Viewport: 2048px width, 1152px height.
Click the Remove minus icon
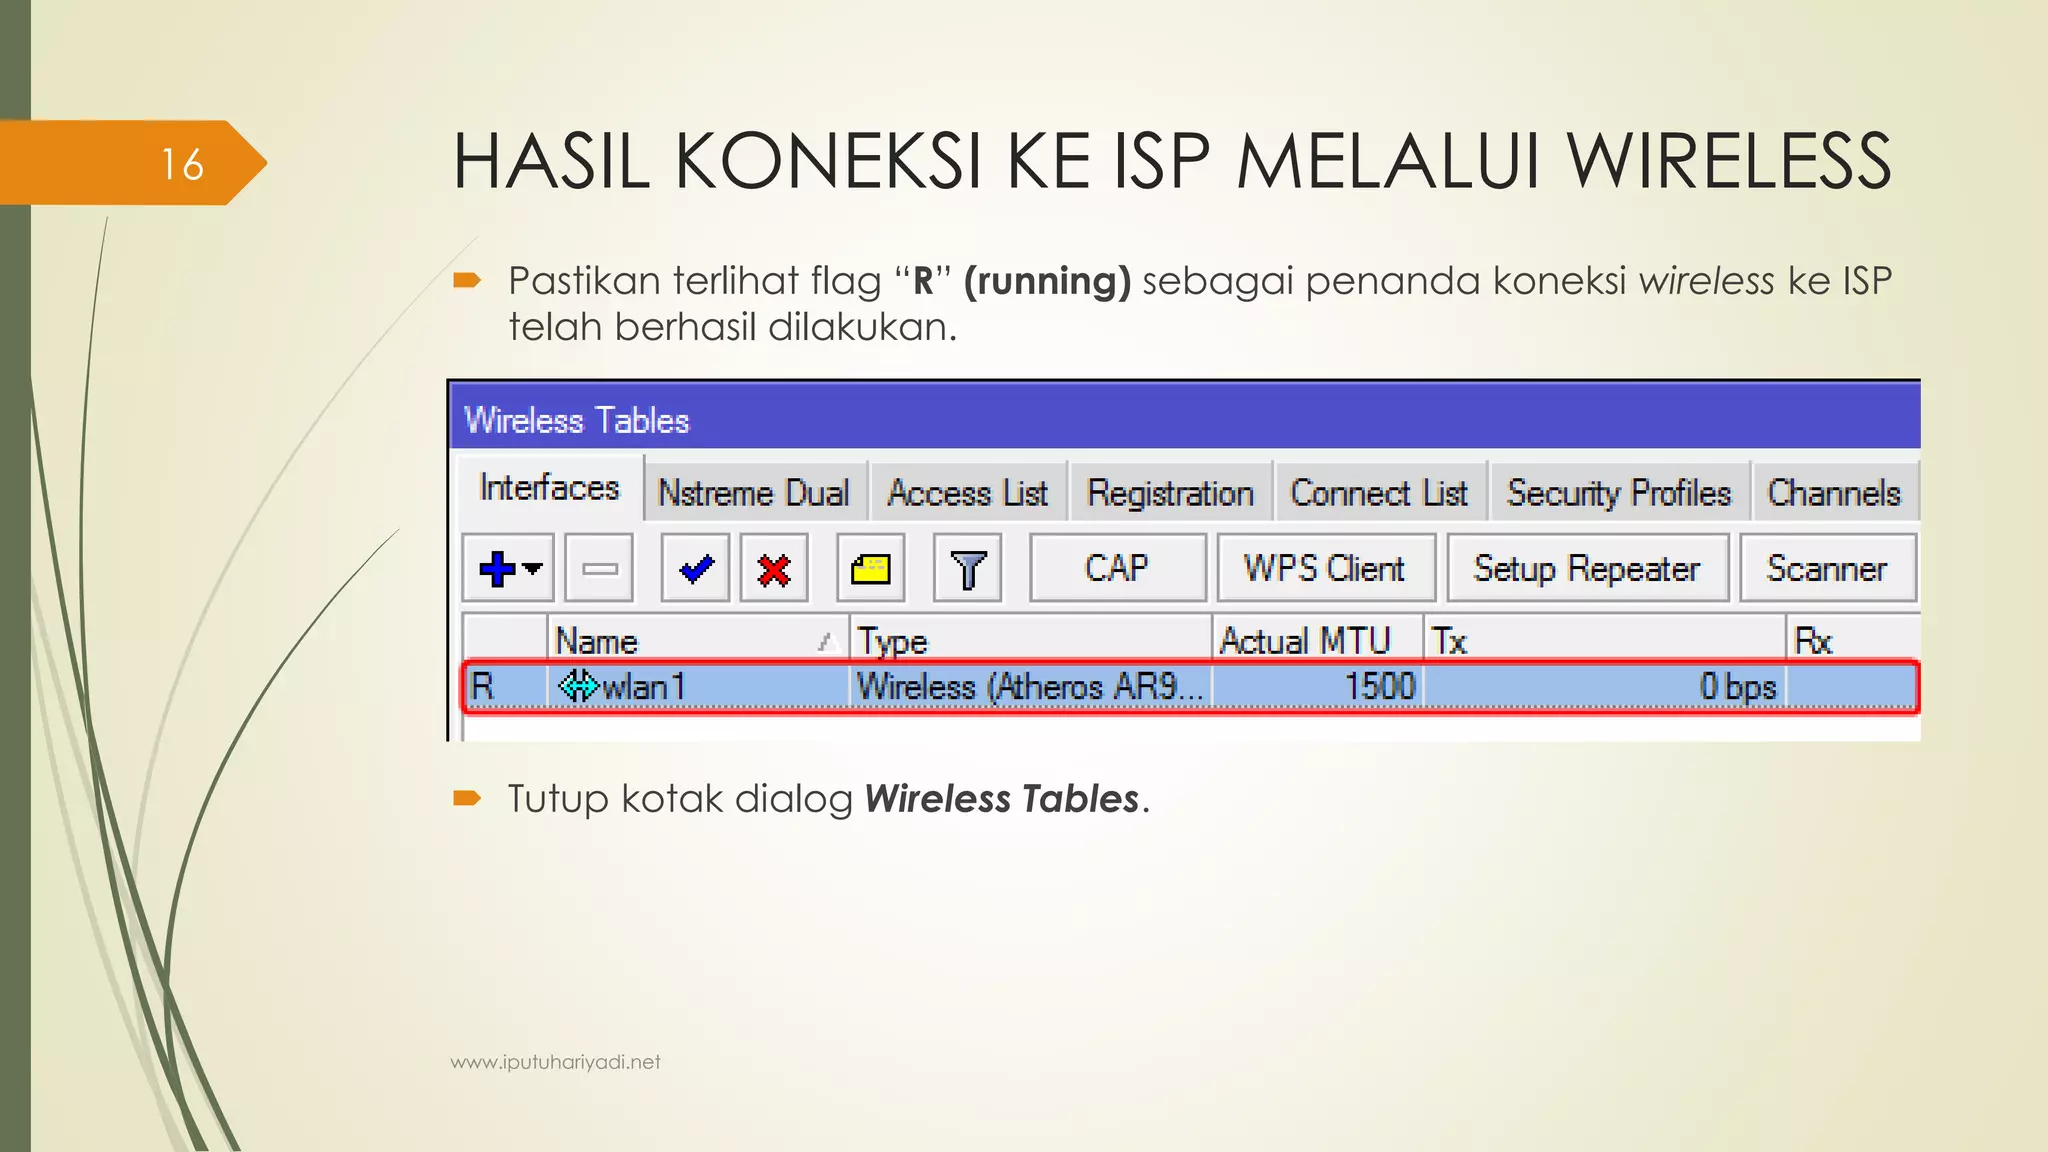[x=599, y=568]
